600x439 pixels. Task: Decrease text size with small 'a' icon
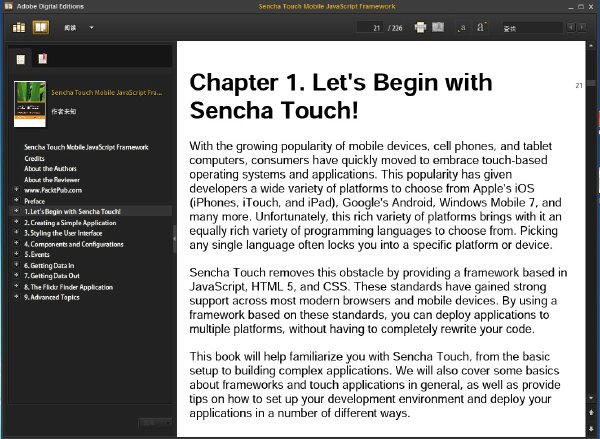pyautogui.click(x=462, y=28)
